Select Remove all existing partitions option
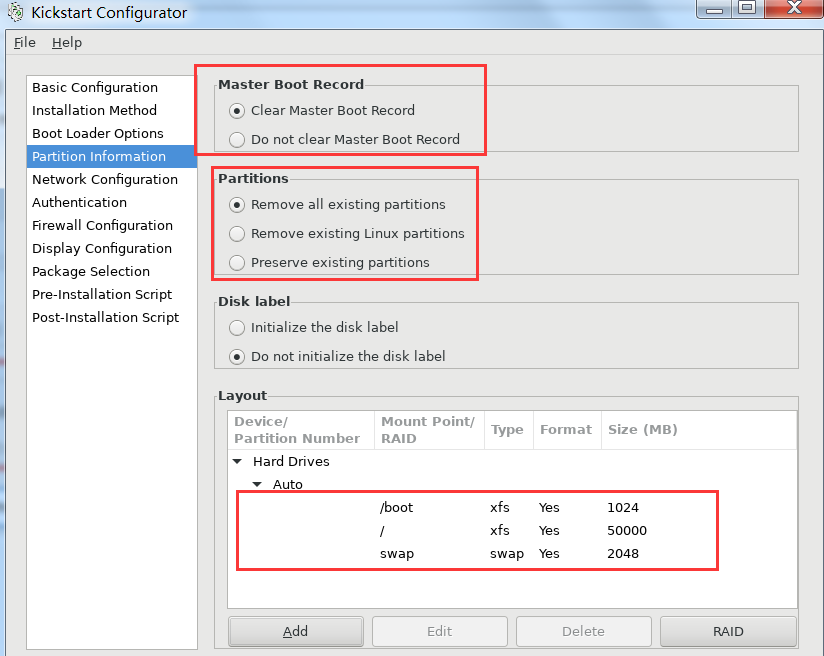Screen dimensions: 824x656 click(x=237, y=205)
